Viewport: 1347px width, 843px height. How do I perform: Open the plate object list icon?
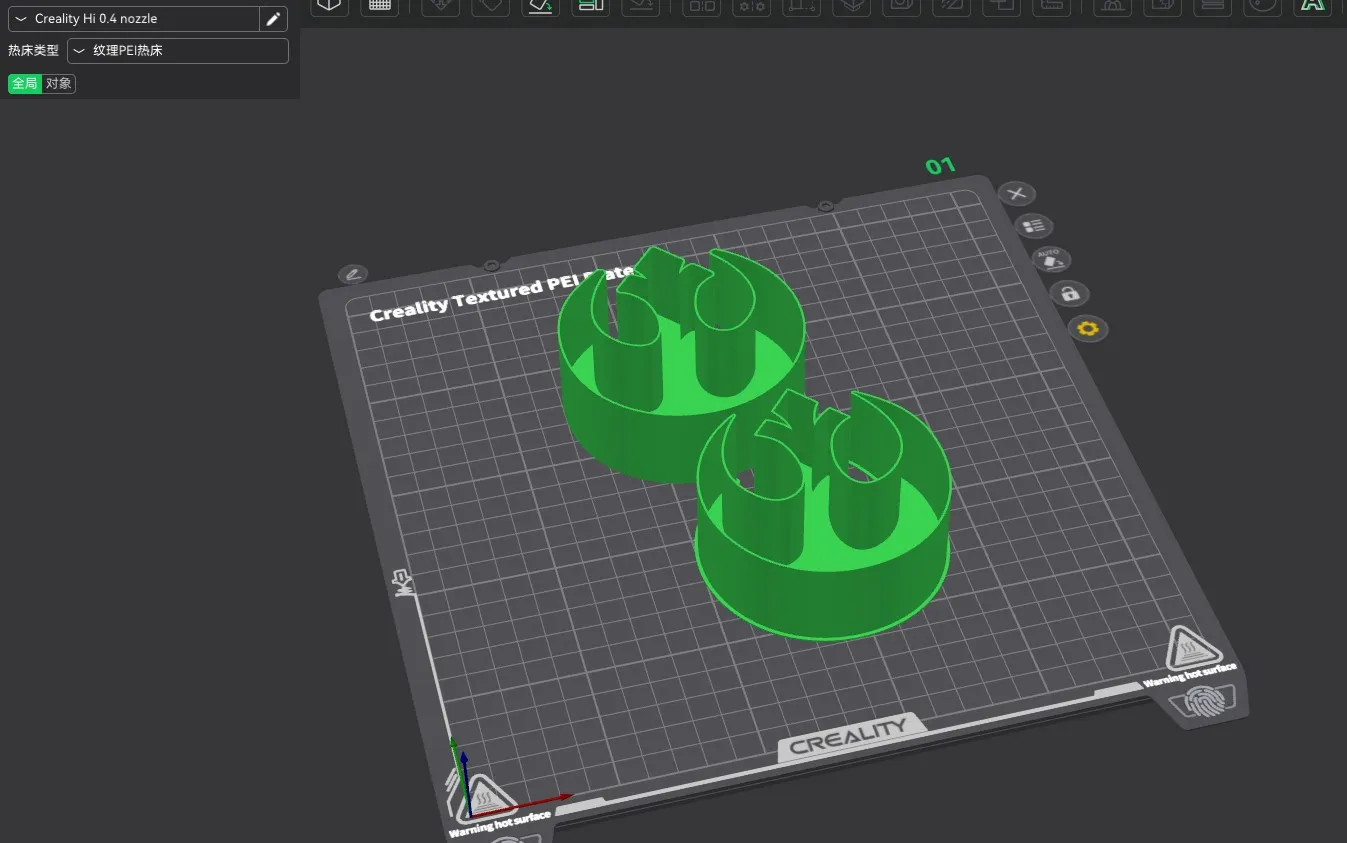1034,226
